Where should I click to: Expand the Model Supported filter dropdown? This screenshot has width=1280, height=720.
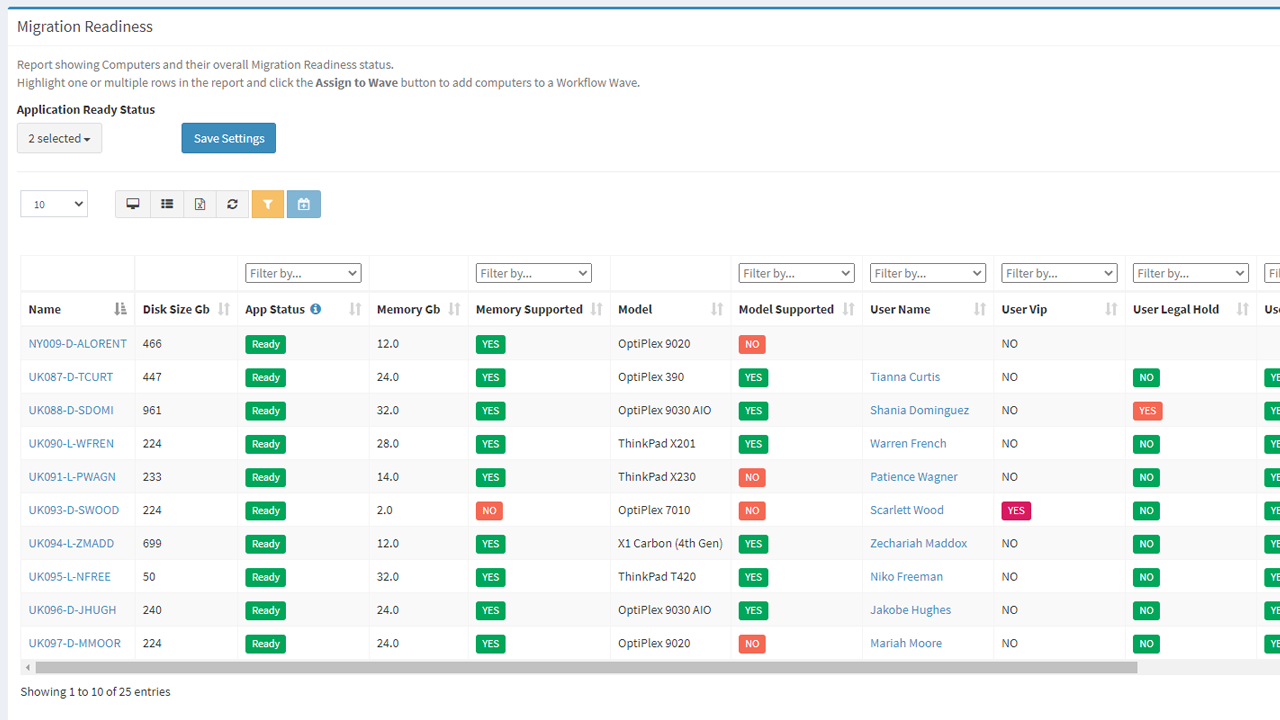[x=796, y=273]
